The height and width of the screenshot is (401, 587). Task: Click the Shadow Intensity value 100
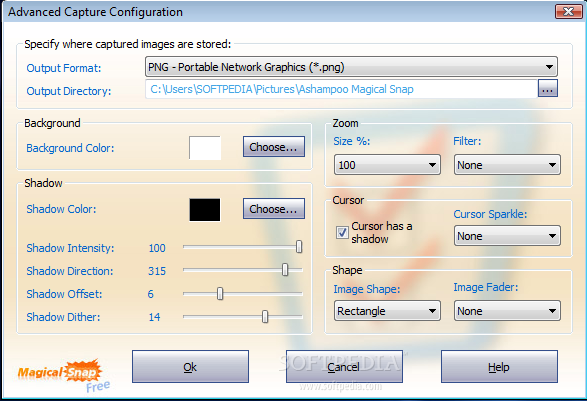(157, 248)
